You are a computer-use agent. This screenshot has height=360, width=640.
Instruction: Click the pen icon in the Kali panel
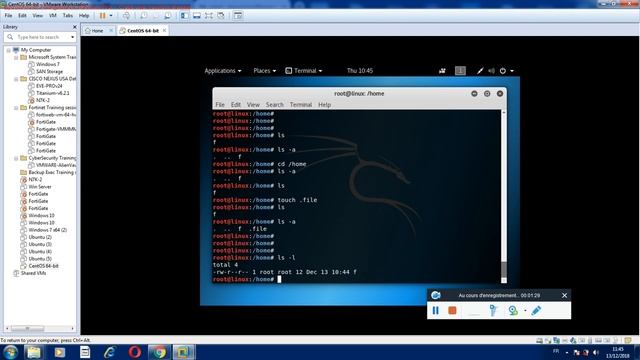480,71
